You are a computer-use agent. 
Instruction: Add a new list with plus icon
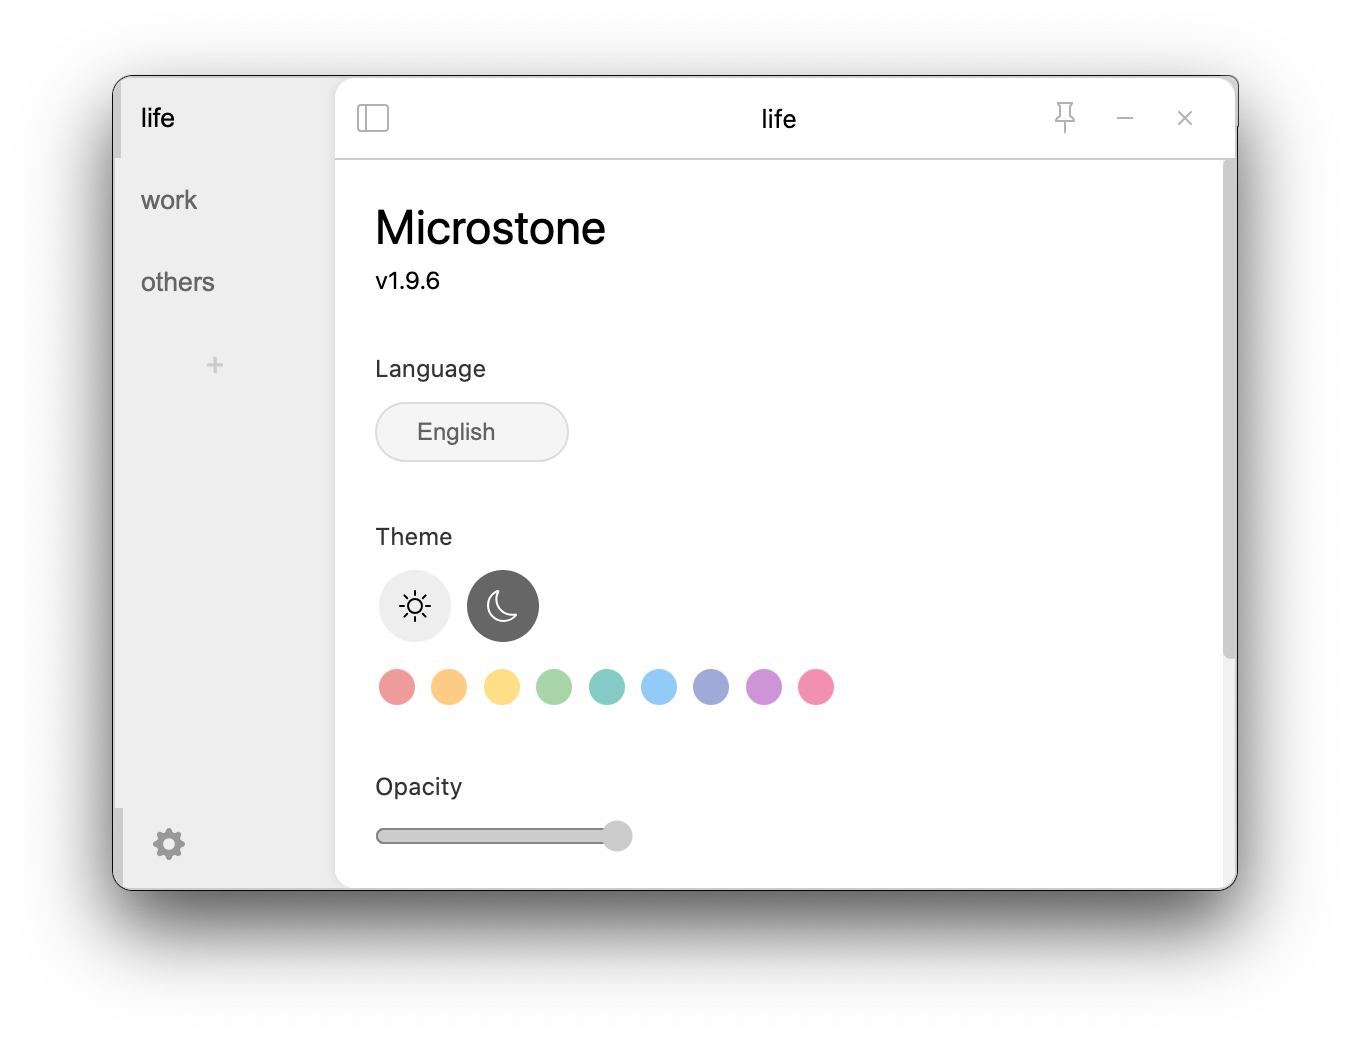(215, 365)
